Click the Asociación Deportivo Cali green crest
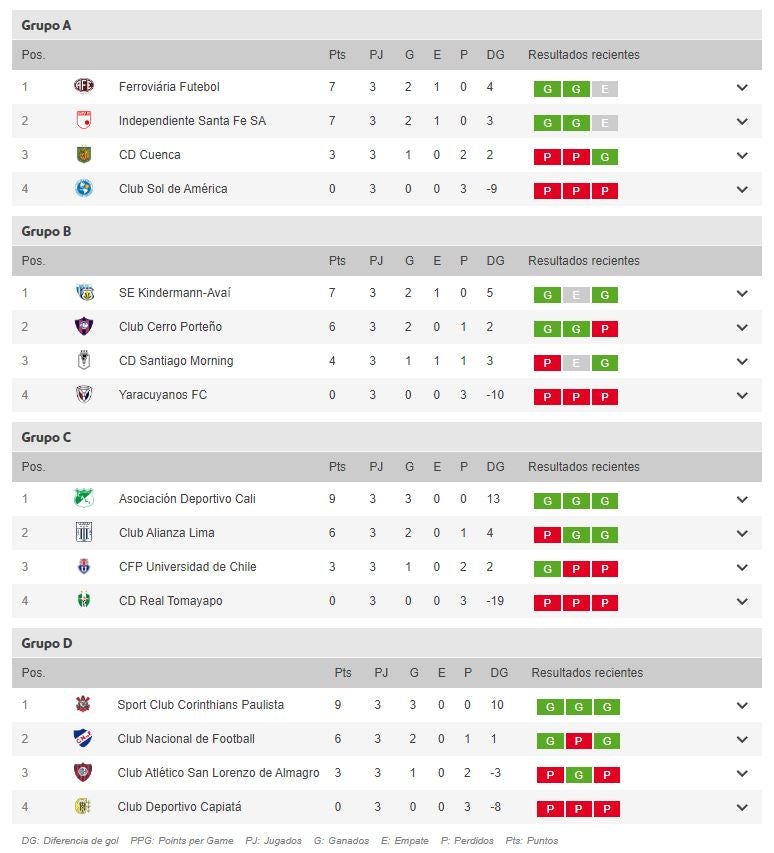Screen dimensions: 774x853 click(x=83, y=499)
